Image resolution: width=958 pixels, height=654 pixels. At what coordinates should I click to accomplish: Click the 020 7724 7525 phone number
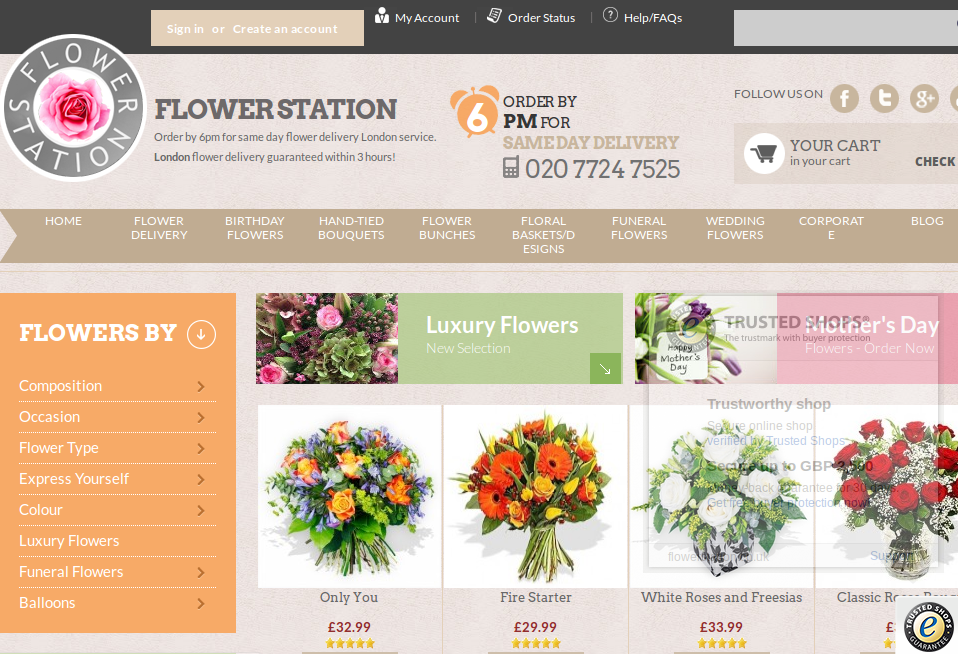pyautogui.click(x=602, y=169)
